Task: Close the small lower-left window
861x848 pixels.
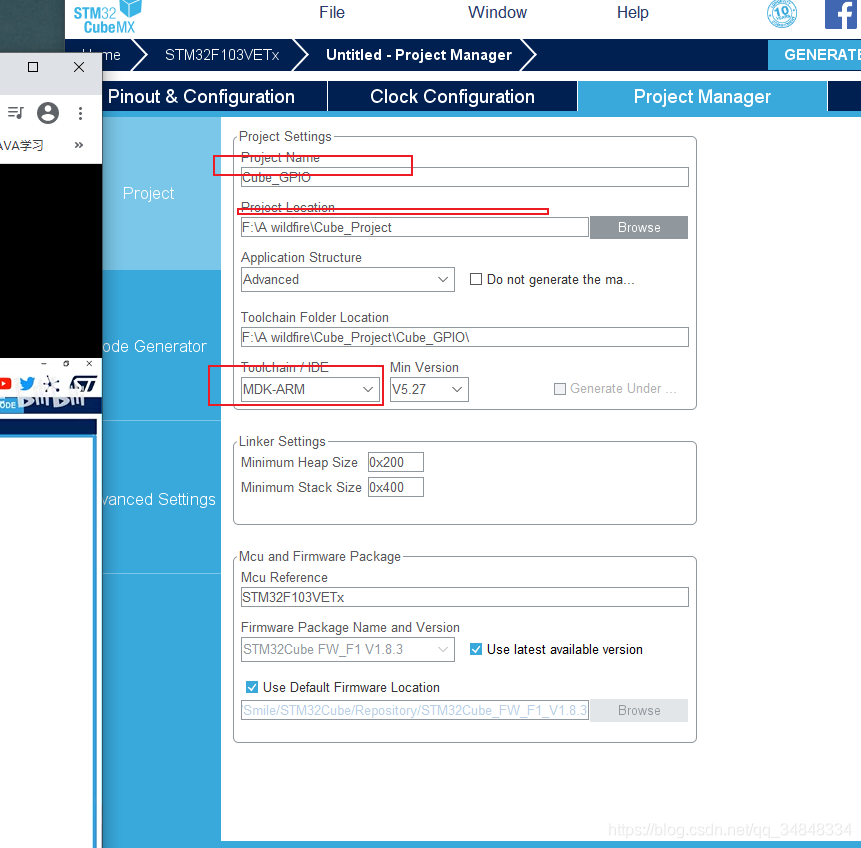Action: tap(89, 364)
